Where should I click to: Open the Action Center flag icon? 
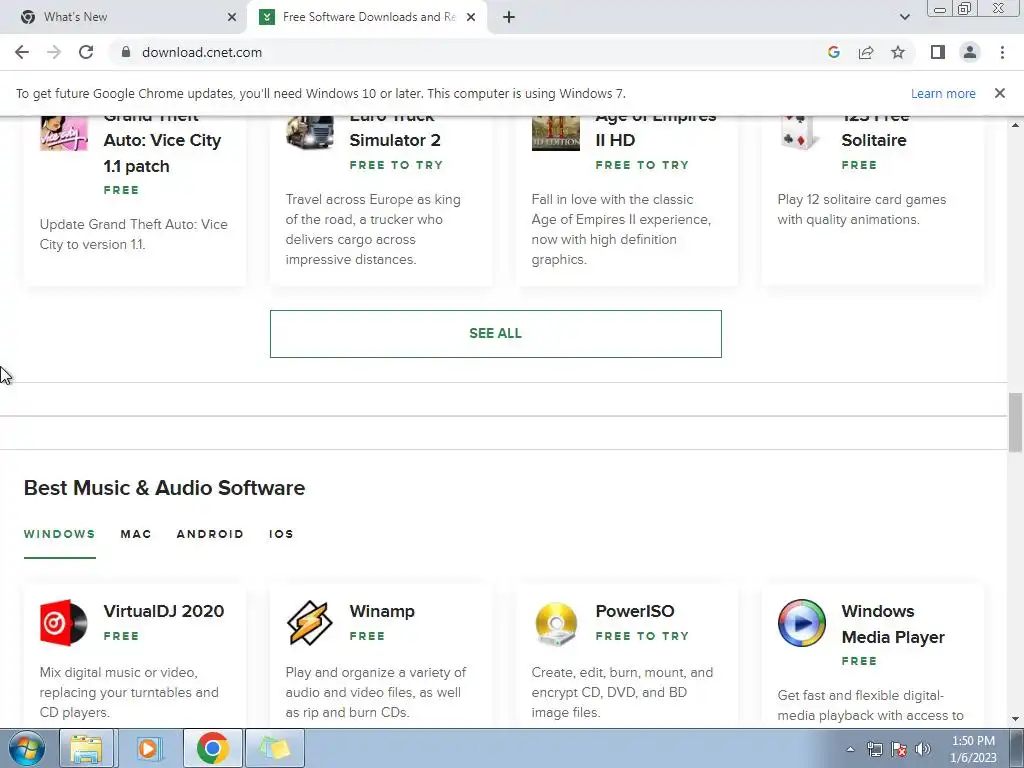(899, 750)
